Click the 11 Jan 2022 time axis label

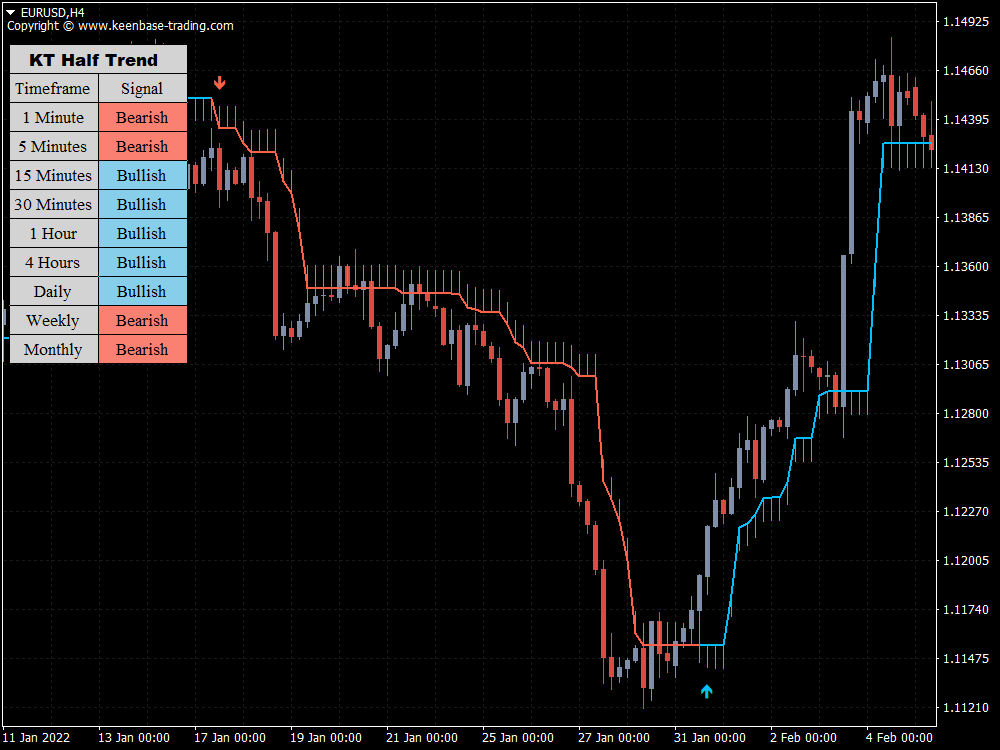[36, 737]
